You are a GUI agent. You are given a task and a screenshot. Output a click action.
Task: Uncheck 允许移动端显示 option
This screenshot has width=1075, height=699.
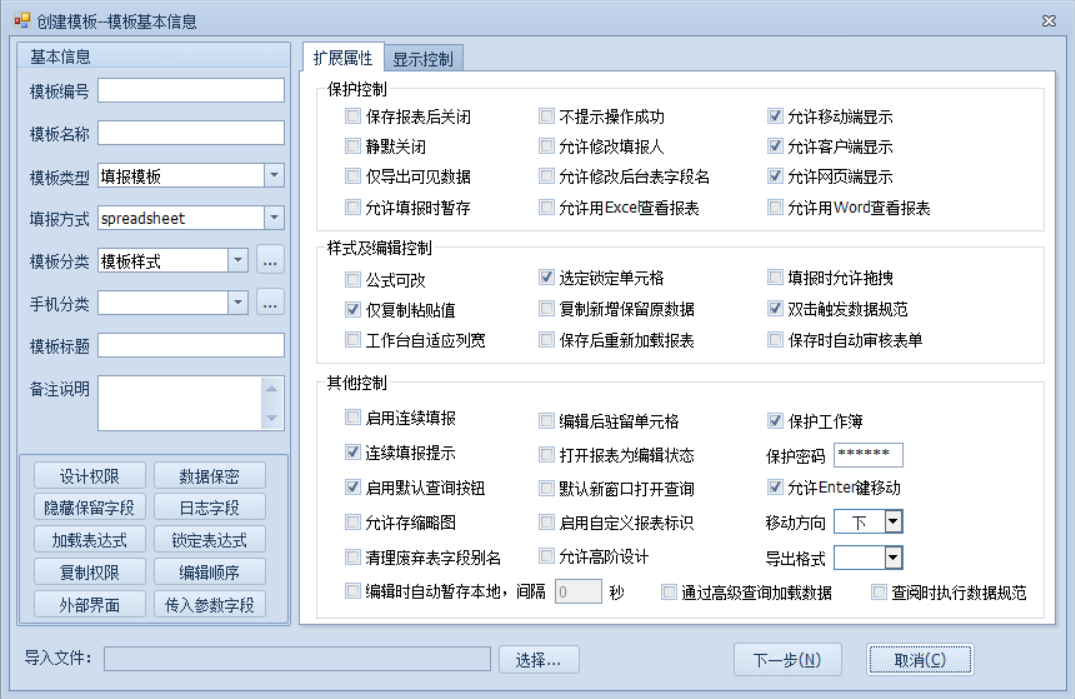pyautogui.click(x=775, y=117)
